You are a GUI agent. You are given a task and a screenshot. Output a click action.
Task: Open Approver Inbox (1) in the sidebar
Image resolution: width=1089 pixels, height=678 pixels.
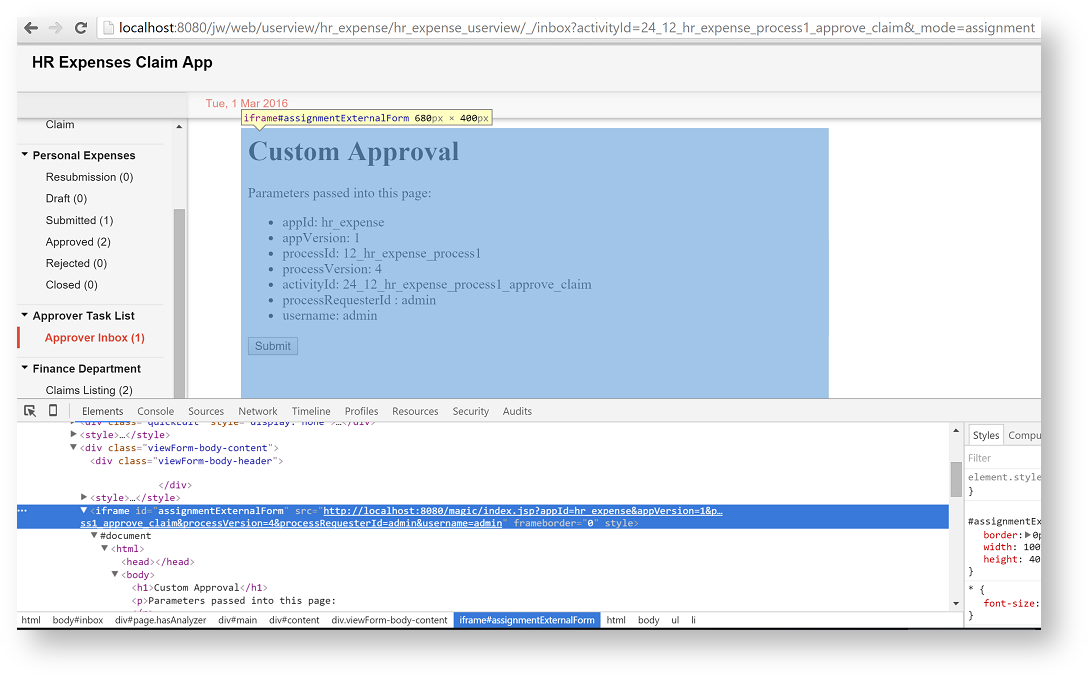(x=94, y=338)
